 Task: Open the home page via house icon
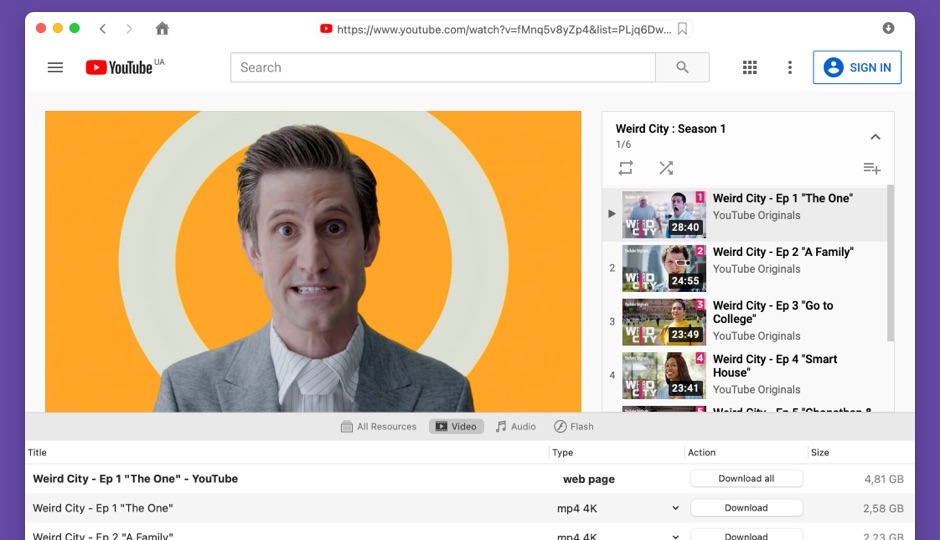162,28
